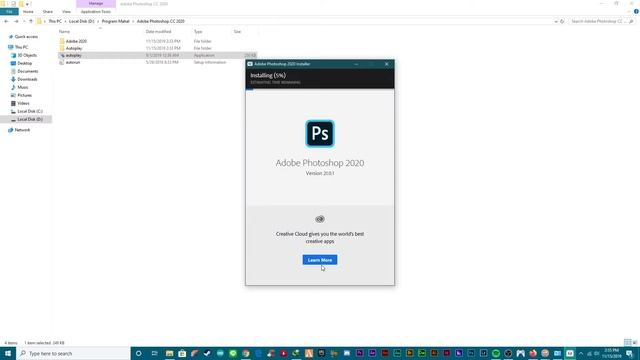Minimize the Adobe Photoshop 2020 Installer window
The image size is (640, 360).
tap(356, 64)
